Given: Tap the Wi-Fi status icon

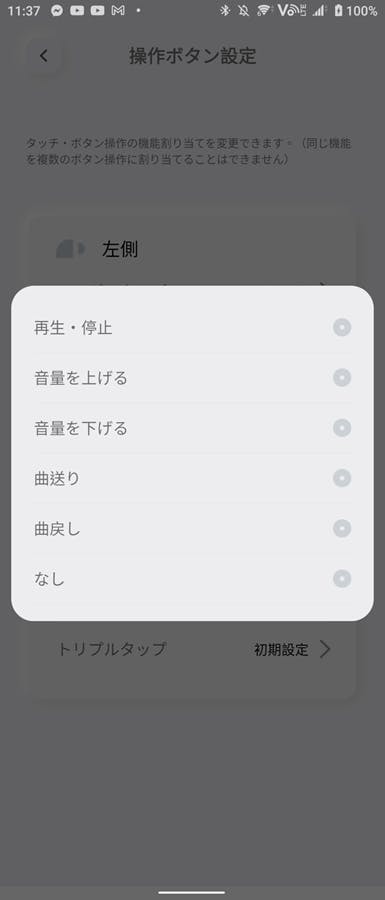Looking at the screenshot, I should click(x=263, y=10).
